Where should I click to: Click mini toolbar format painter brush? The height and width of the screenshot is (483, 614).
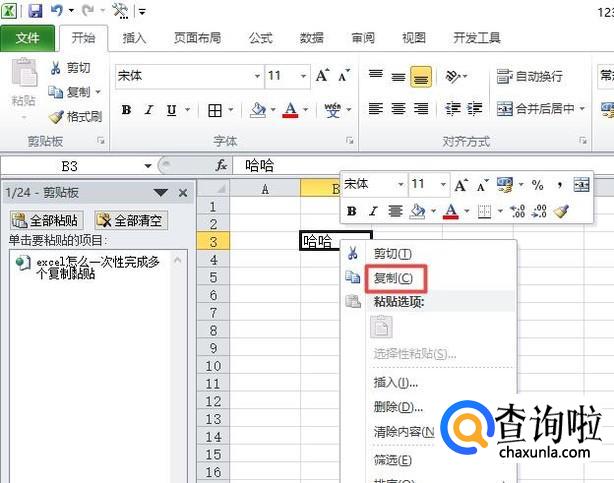tap(562, 212)
